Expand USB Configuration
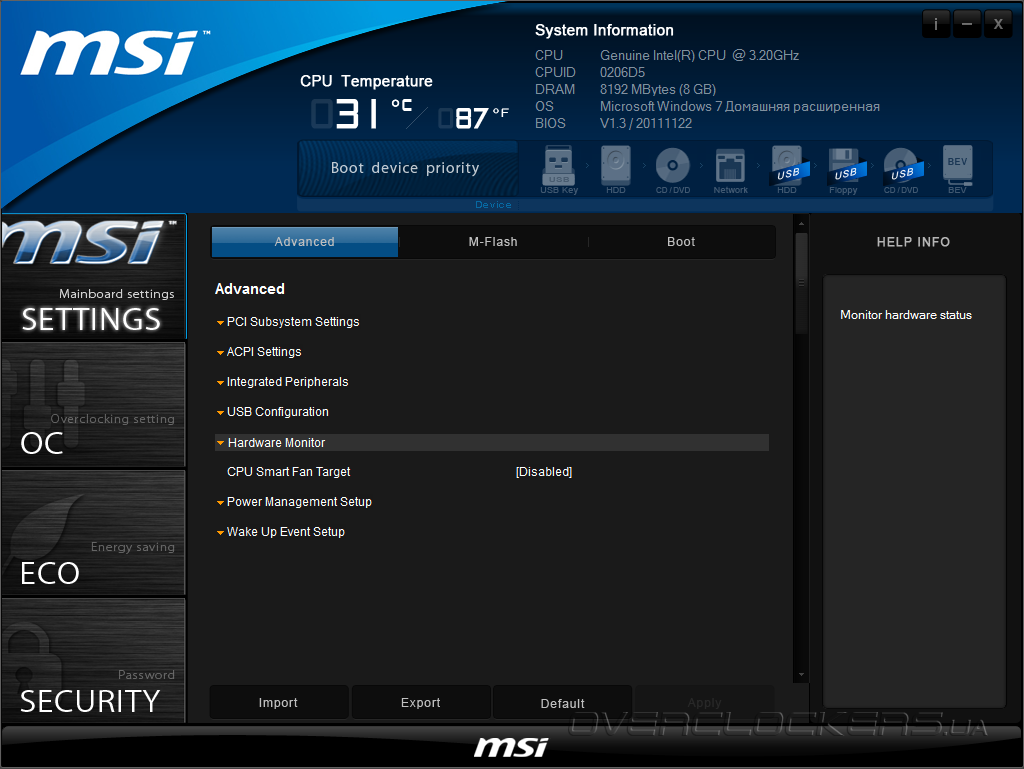1024x769 pixels. [x=273, y=412]
